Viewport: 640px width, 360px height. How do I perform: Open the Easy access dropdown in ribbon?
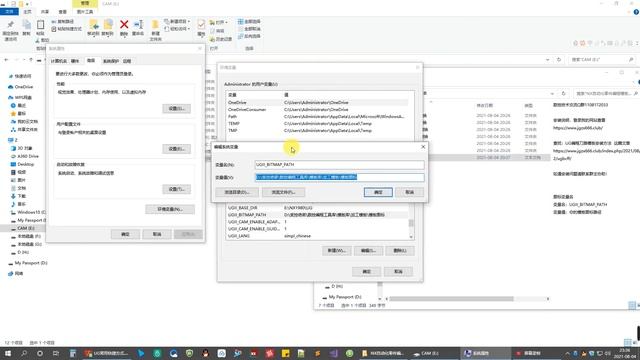177,29
